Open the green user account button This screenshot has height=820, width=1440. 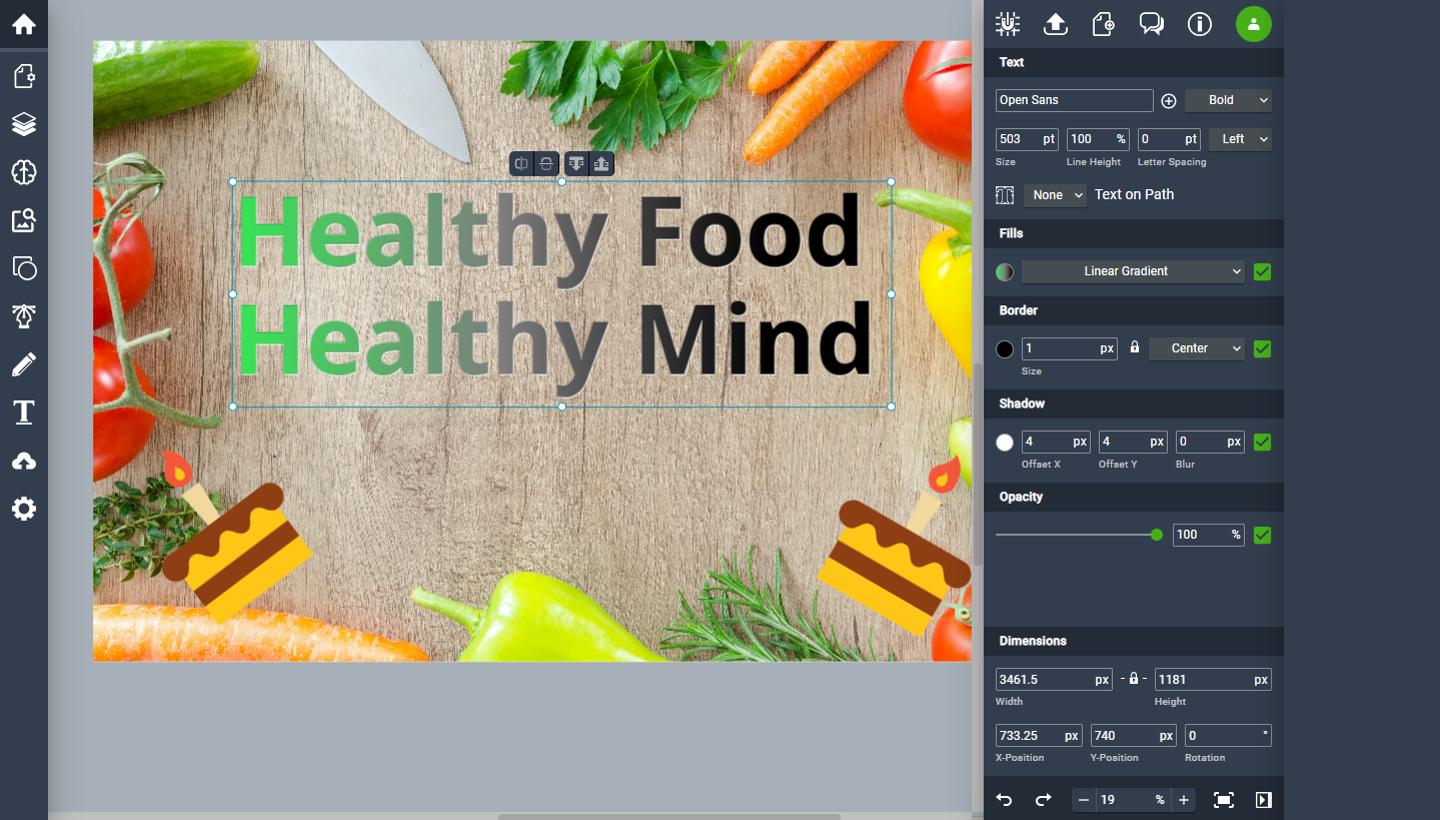[x=1254, y=24]
